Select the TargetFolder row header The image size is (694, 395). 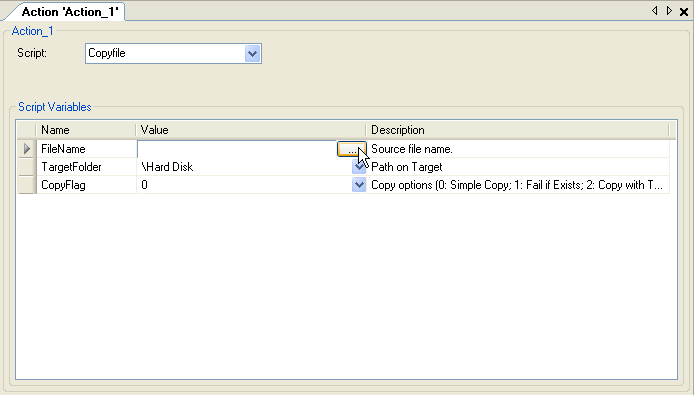point(27,167)
